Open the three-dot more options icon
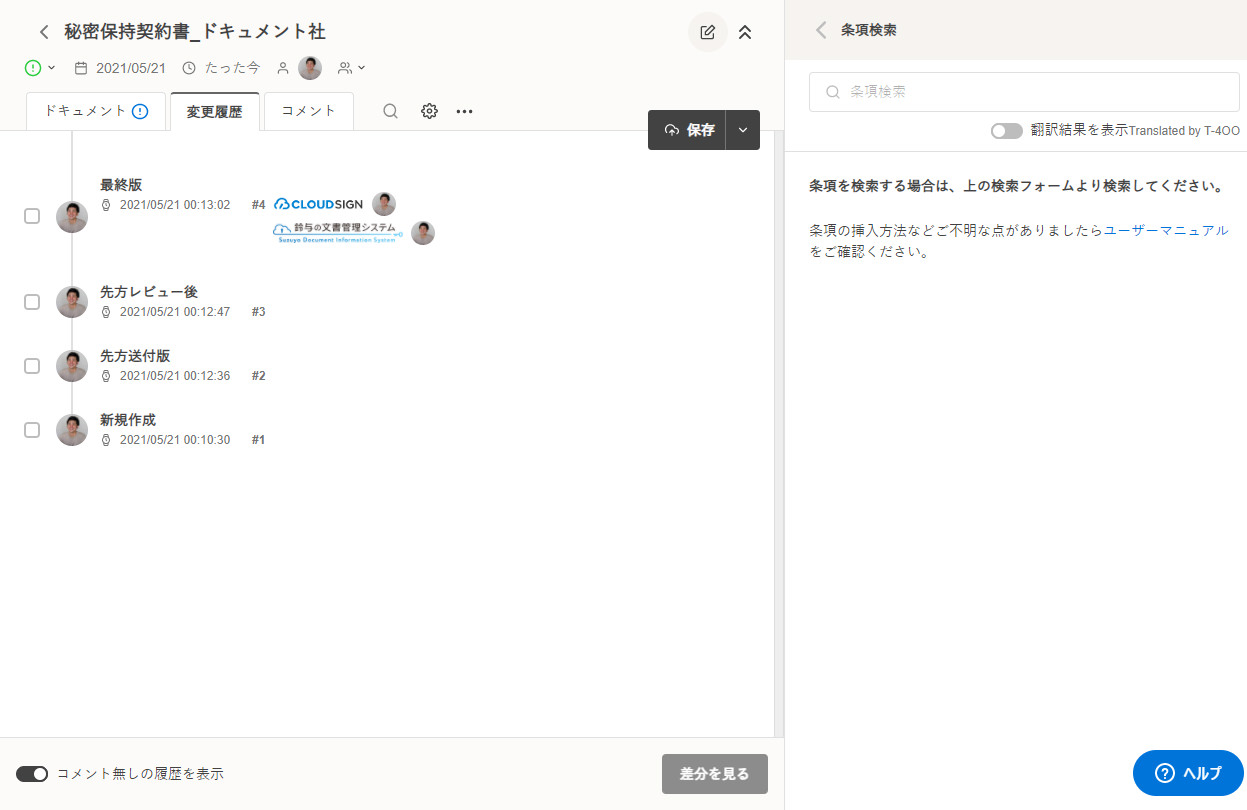This screenshot has height=810, width=1247. pyautogui.click(x=464, y=111)
